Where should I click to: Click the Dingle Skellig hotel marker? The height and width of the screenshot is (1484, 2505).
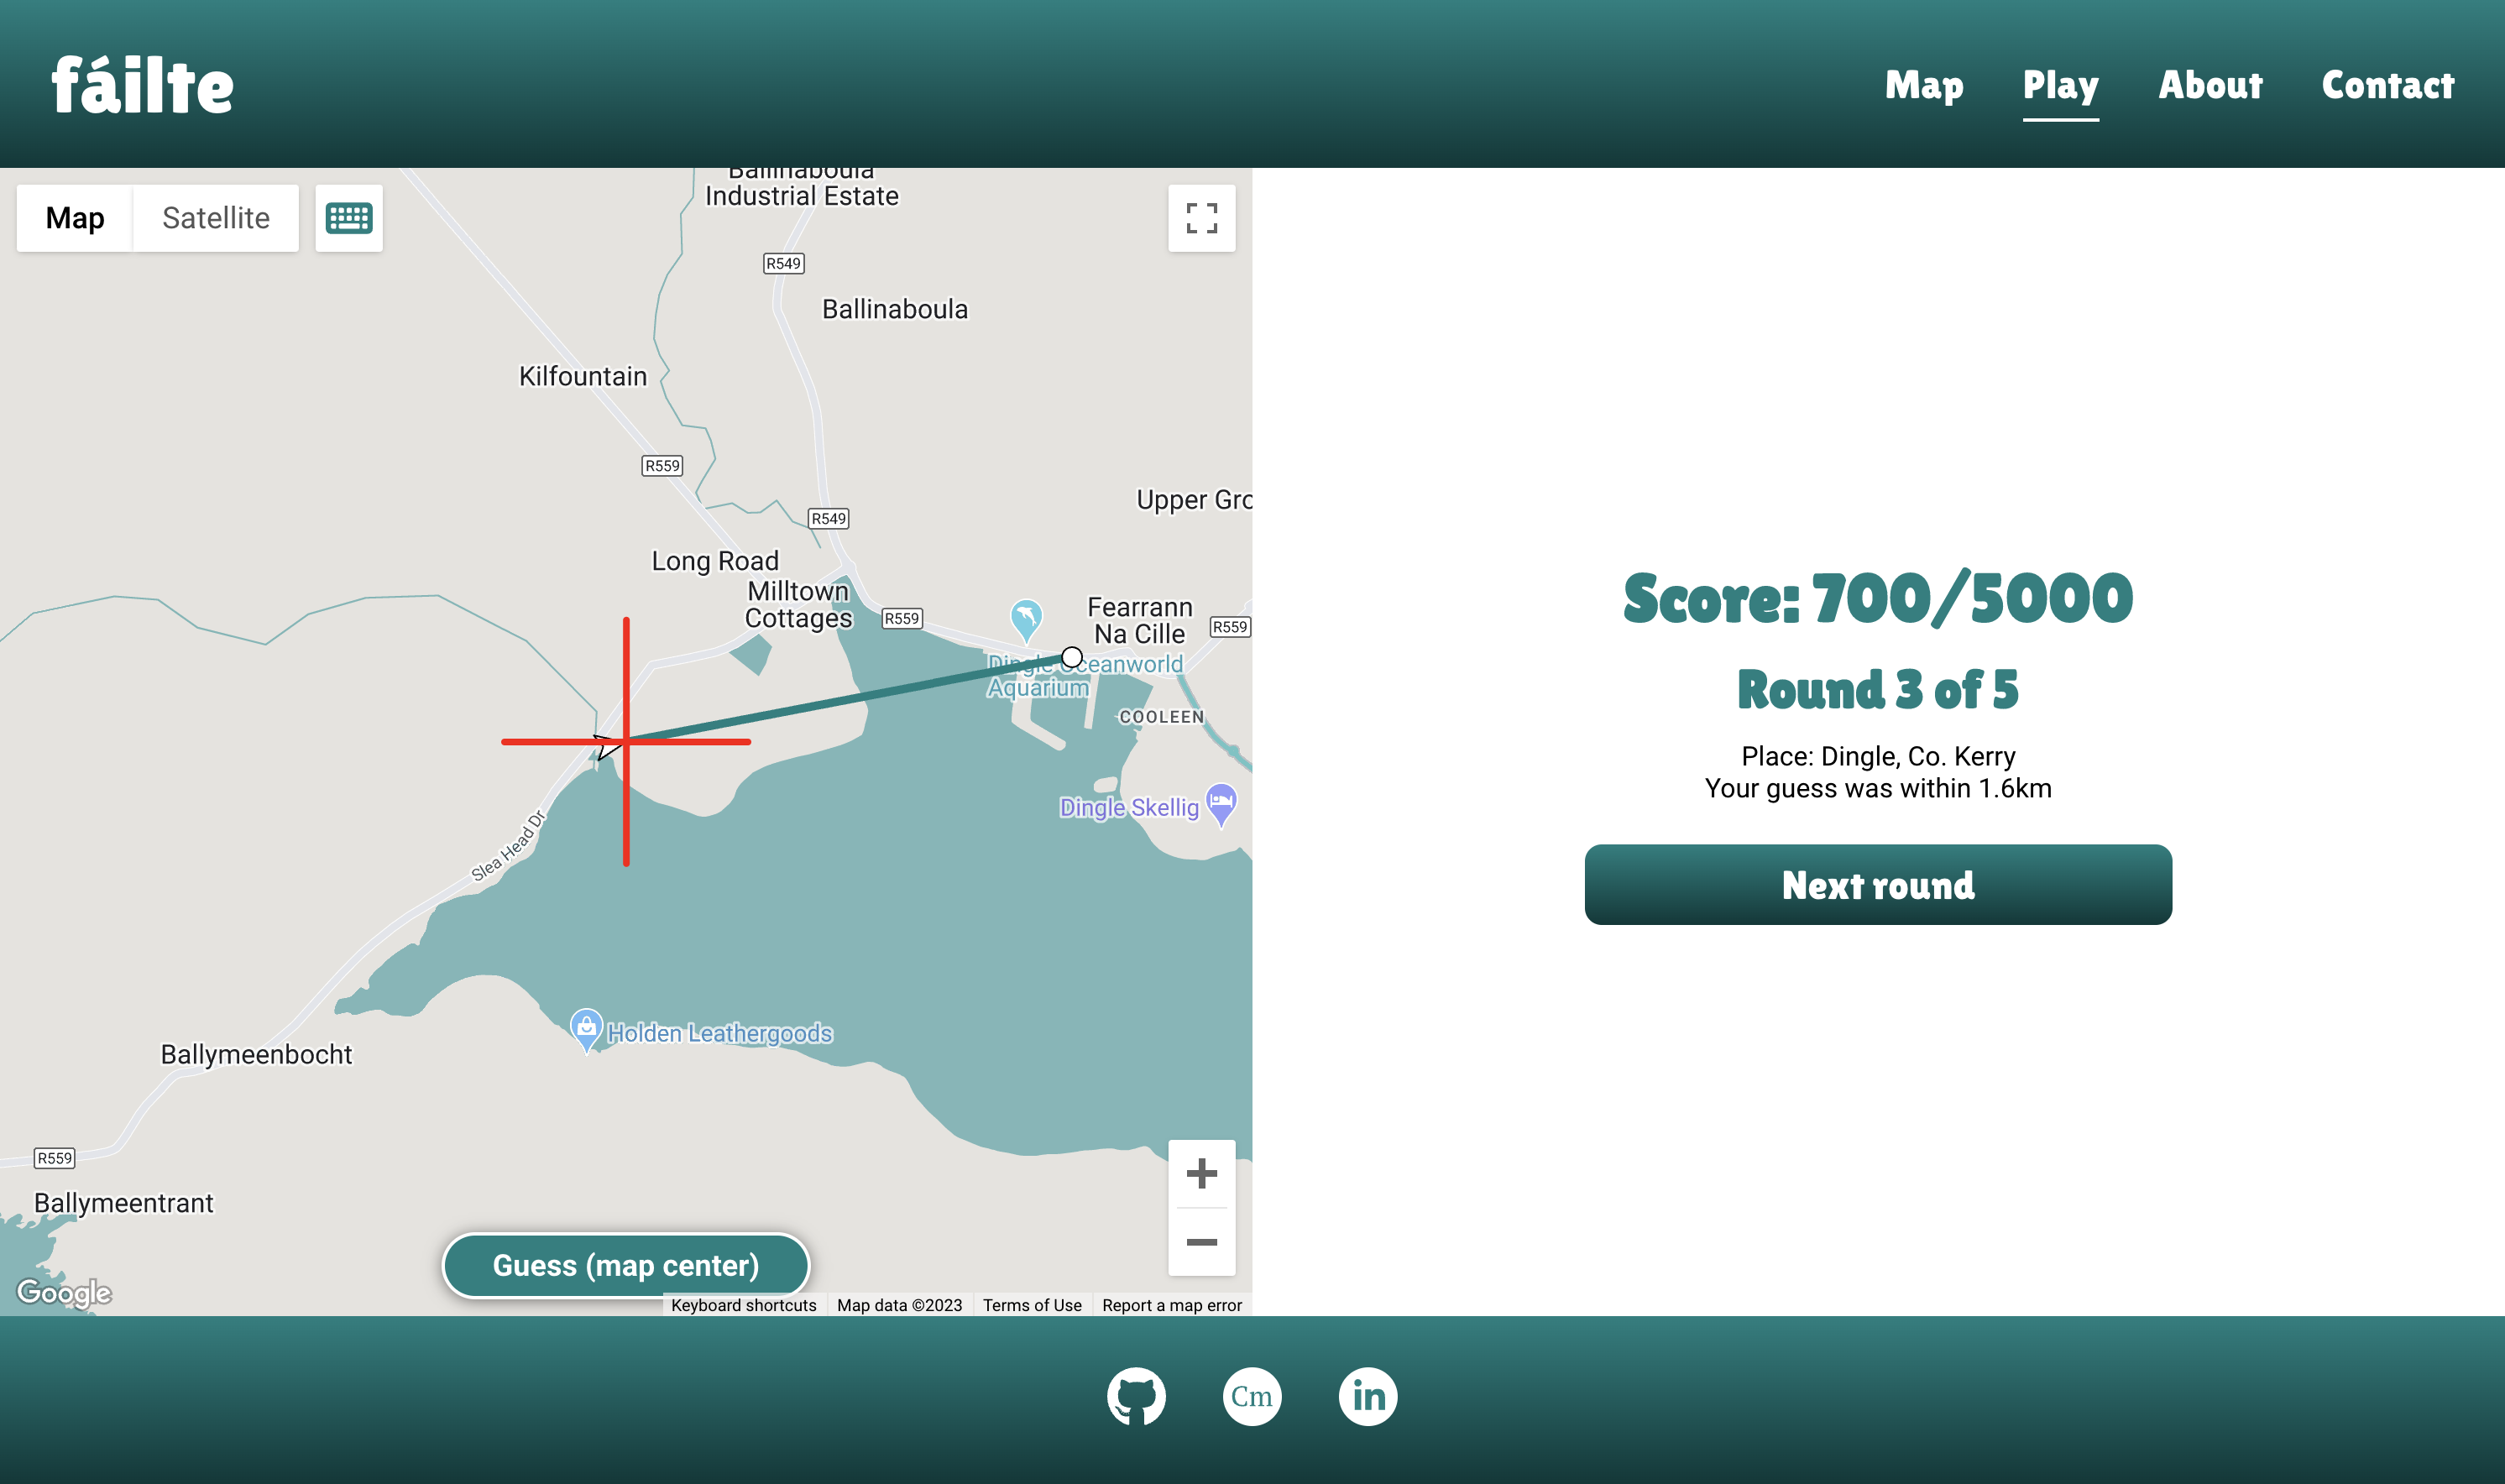1221,801
